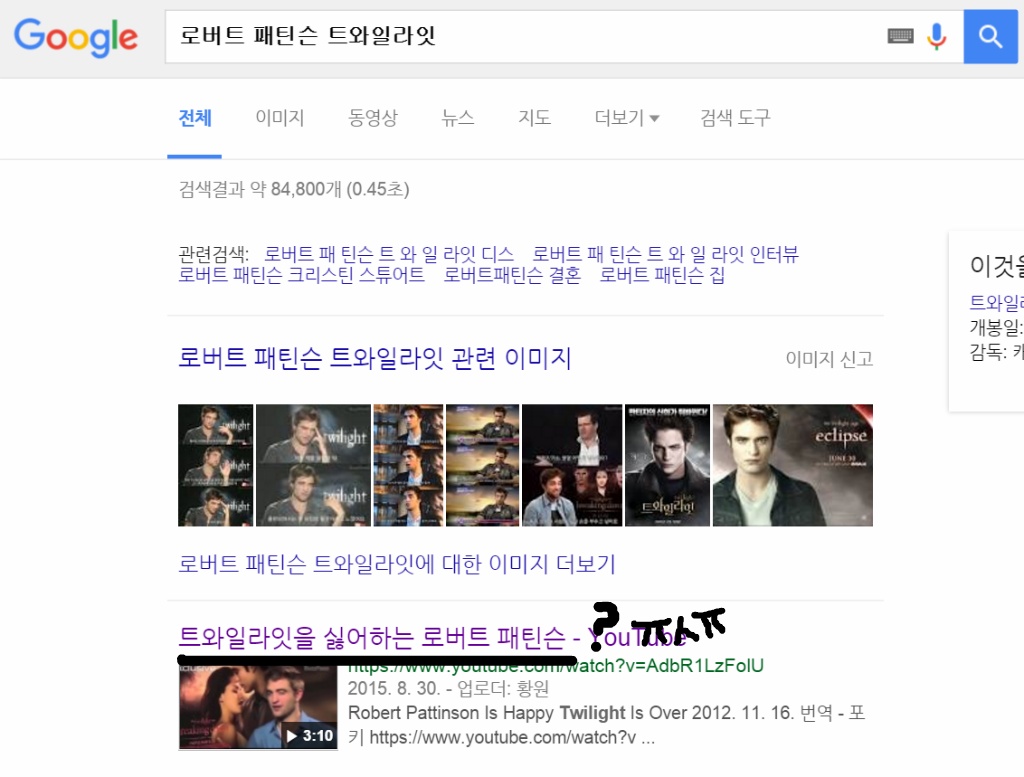Expand the 더보기 dropdown
1024x777 pixels.
coord(626,118)
